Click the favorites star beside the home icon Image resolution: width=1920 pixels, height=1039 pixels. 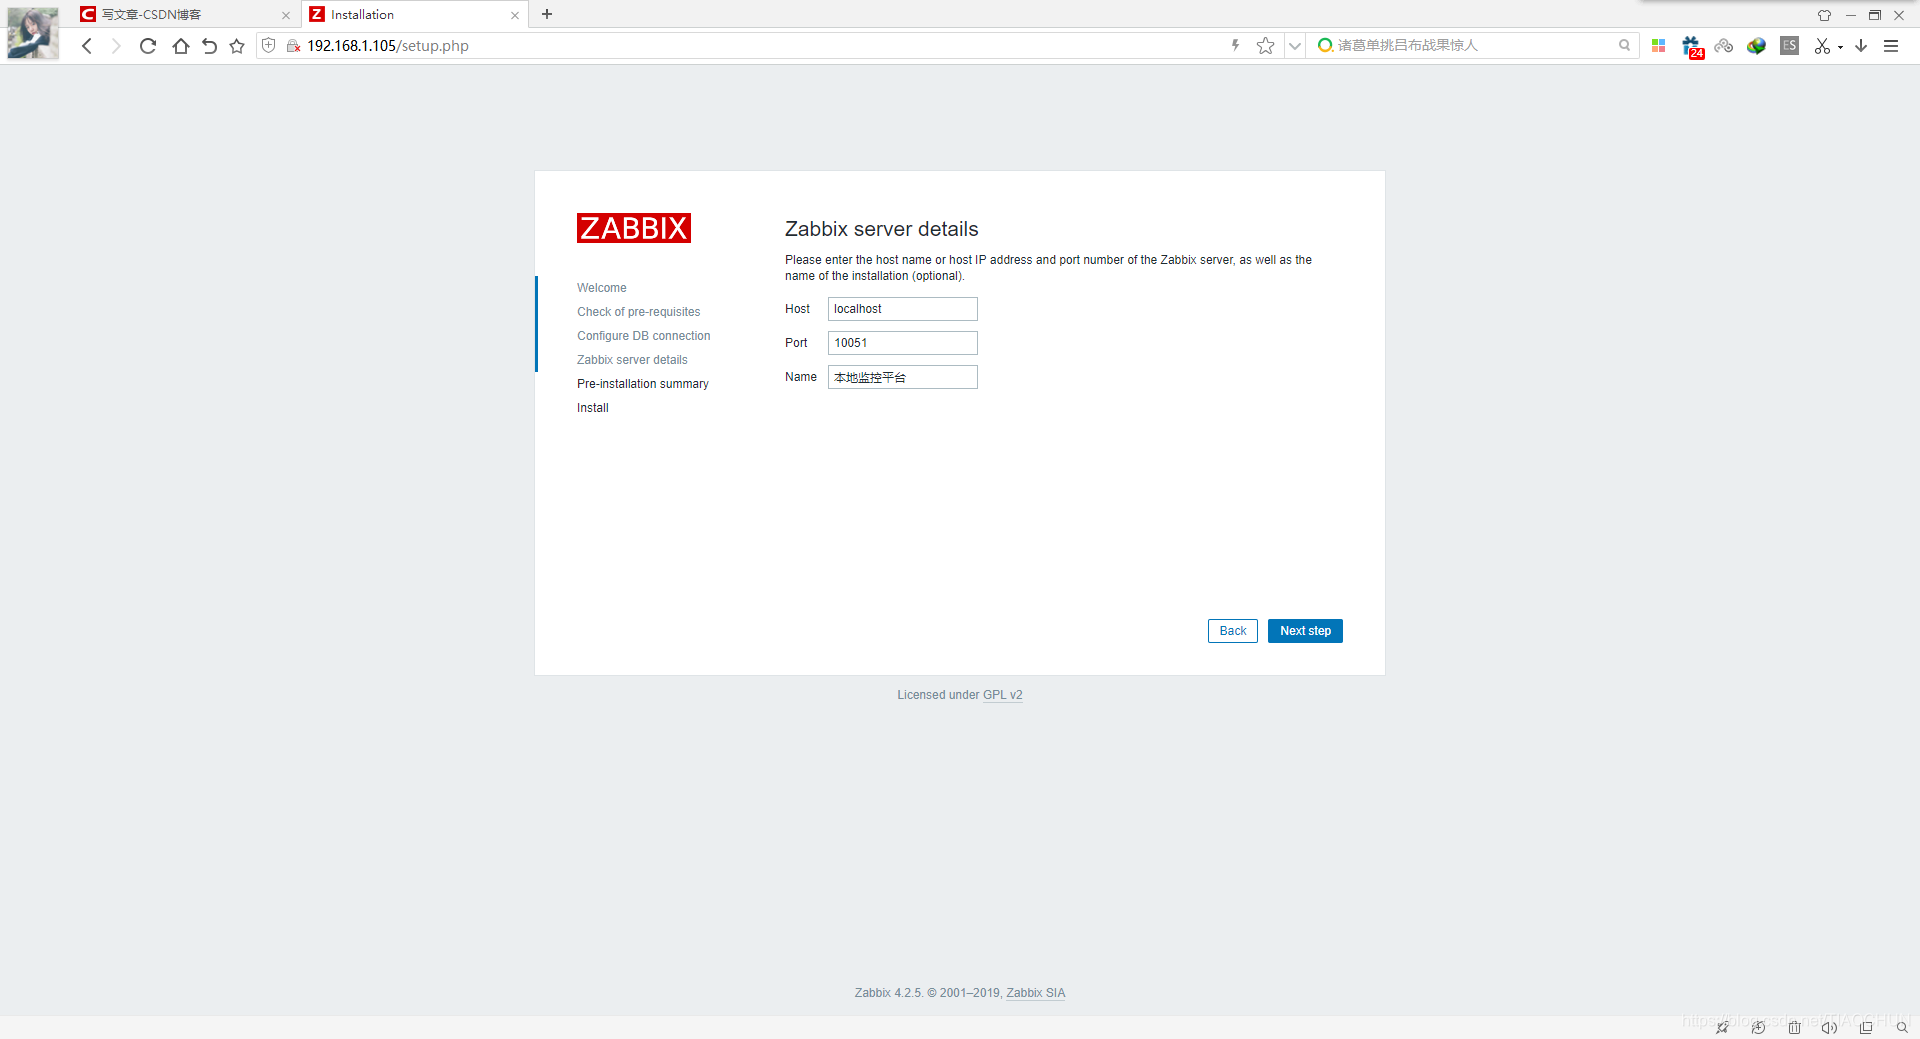(237, 46)
